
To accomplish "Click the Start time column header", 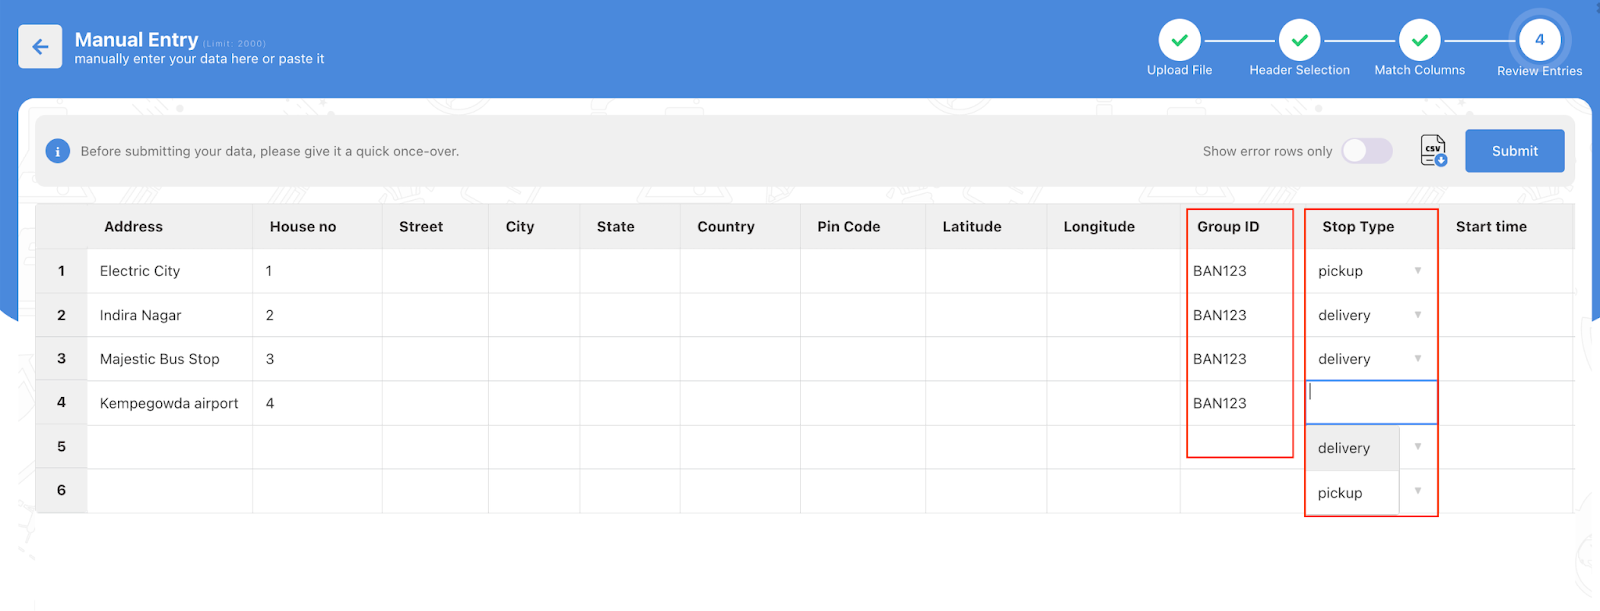I will click(x=1490, y=227).
